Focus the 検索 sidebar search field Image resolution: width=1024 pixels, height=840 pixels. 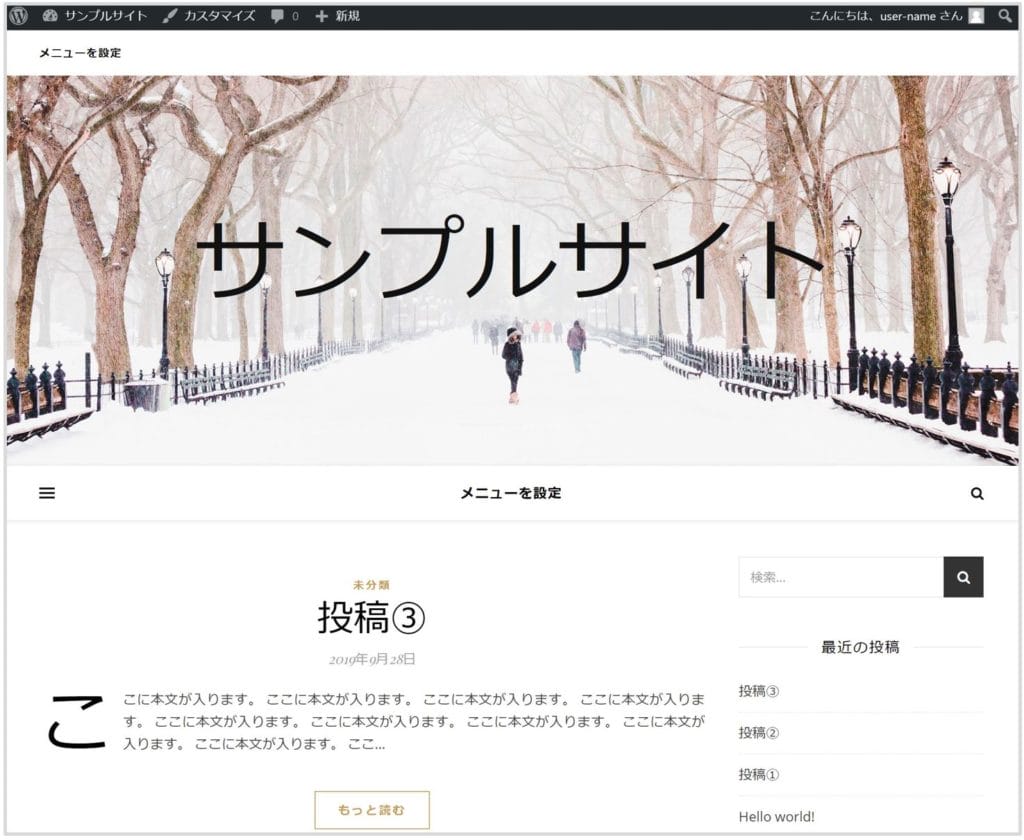tap(840, 577)
